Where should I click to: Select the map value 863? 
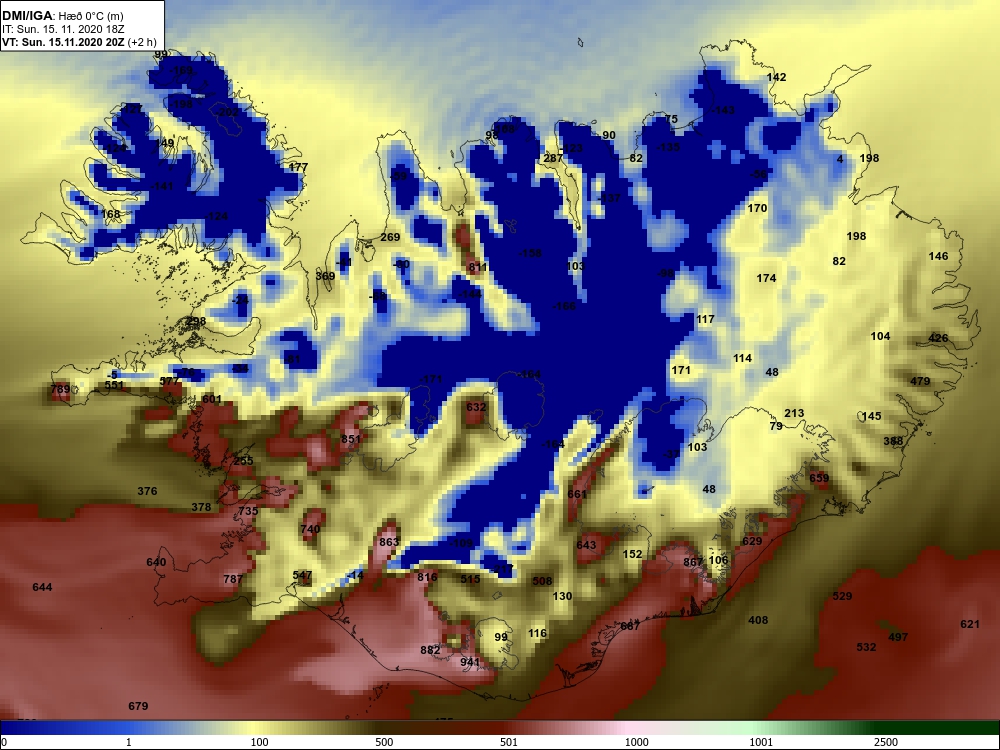click(x=388, y=542)
